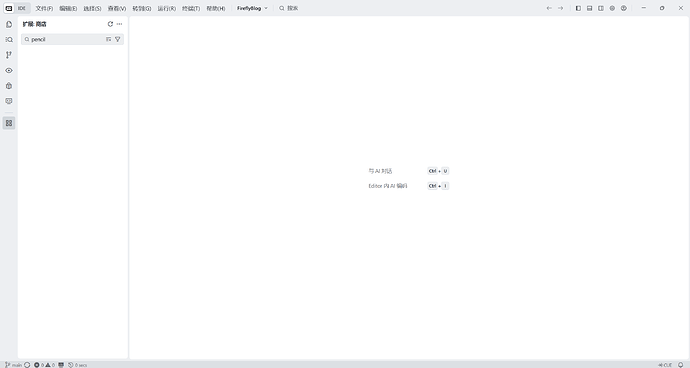Click the Ctrl+U shortcut for AI chat
Screen dimensions: 690x368
click(x=438, y=171)
